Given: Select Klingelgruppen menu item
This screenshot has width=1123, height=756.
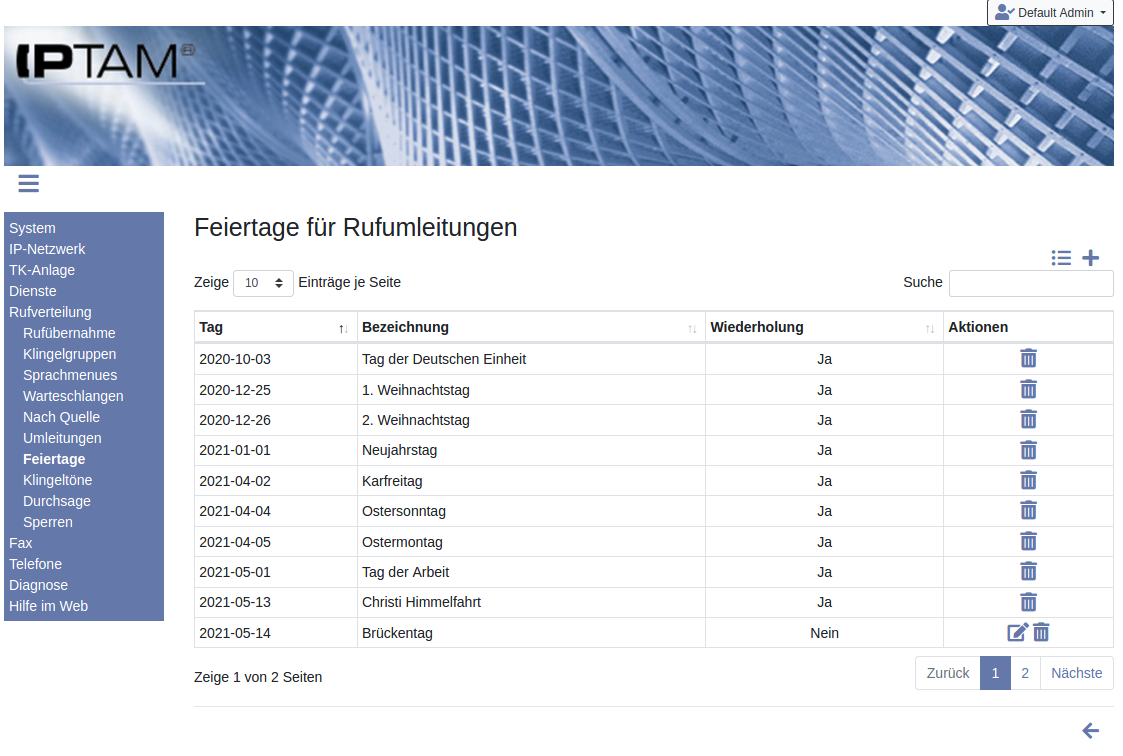Looking at the screenshot, I should point(69,354).
